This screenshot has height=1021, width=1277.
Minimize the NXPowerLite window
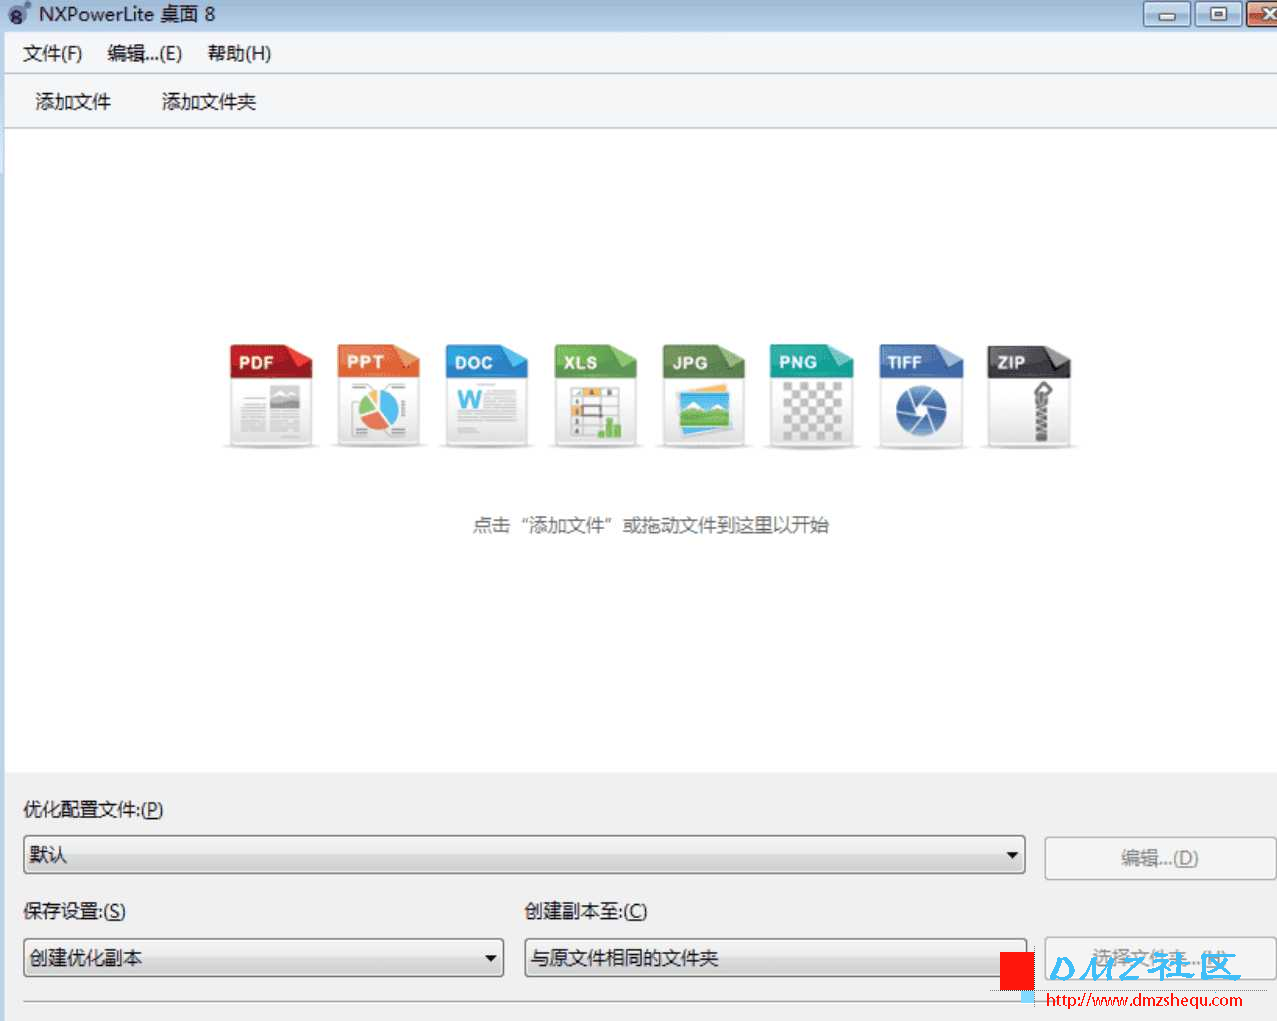1167,14
